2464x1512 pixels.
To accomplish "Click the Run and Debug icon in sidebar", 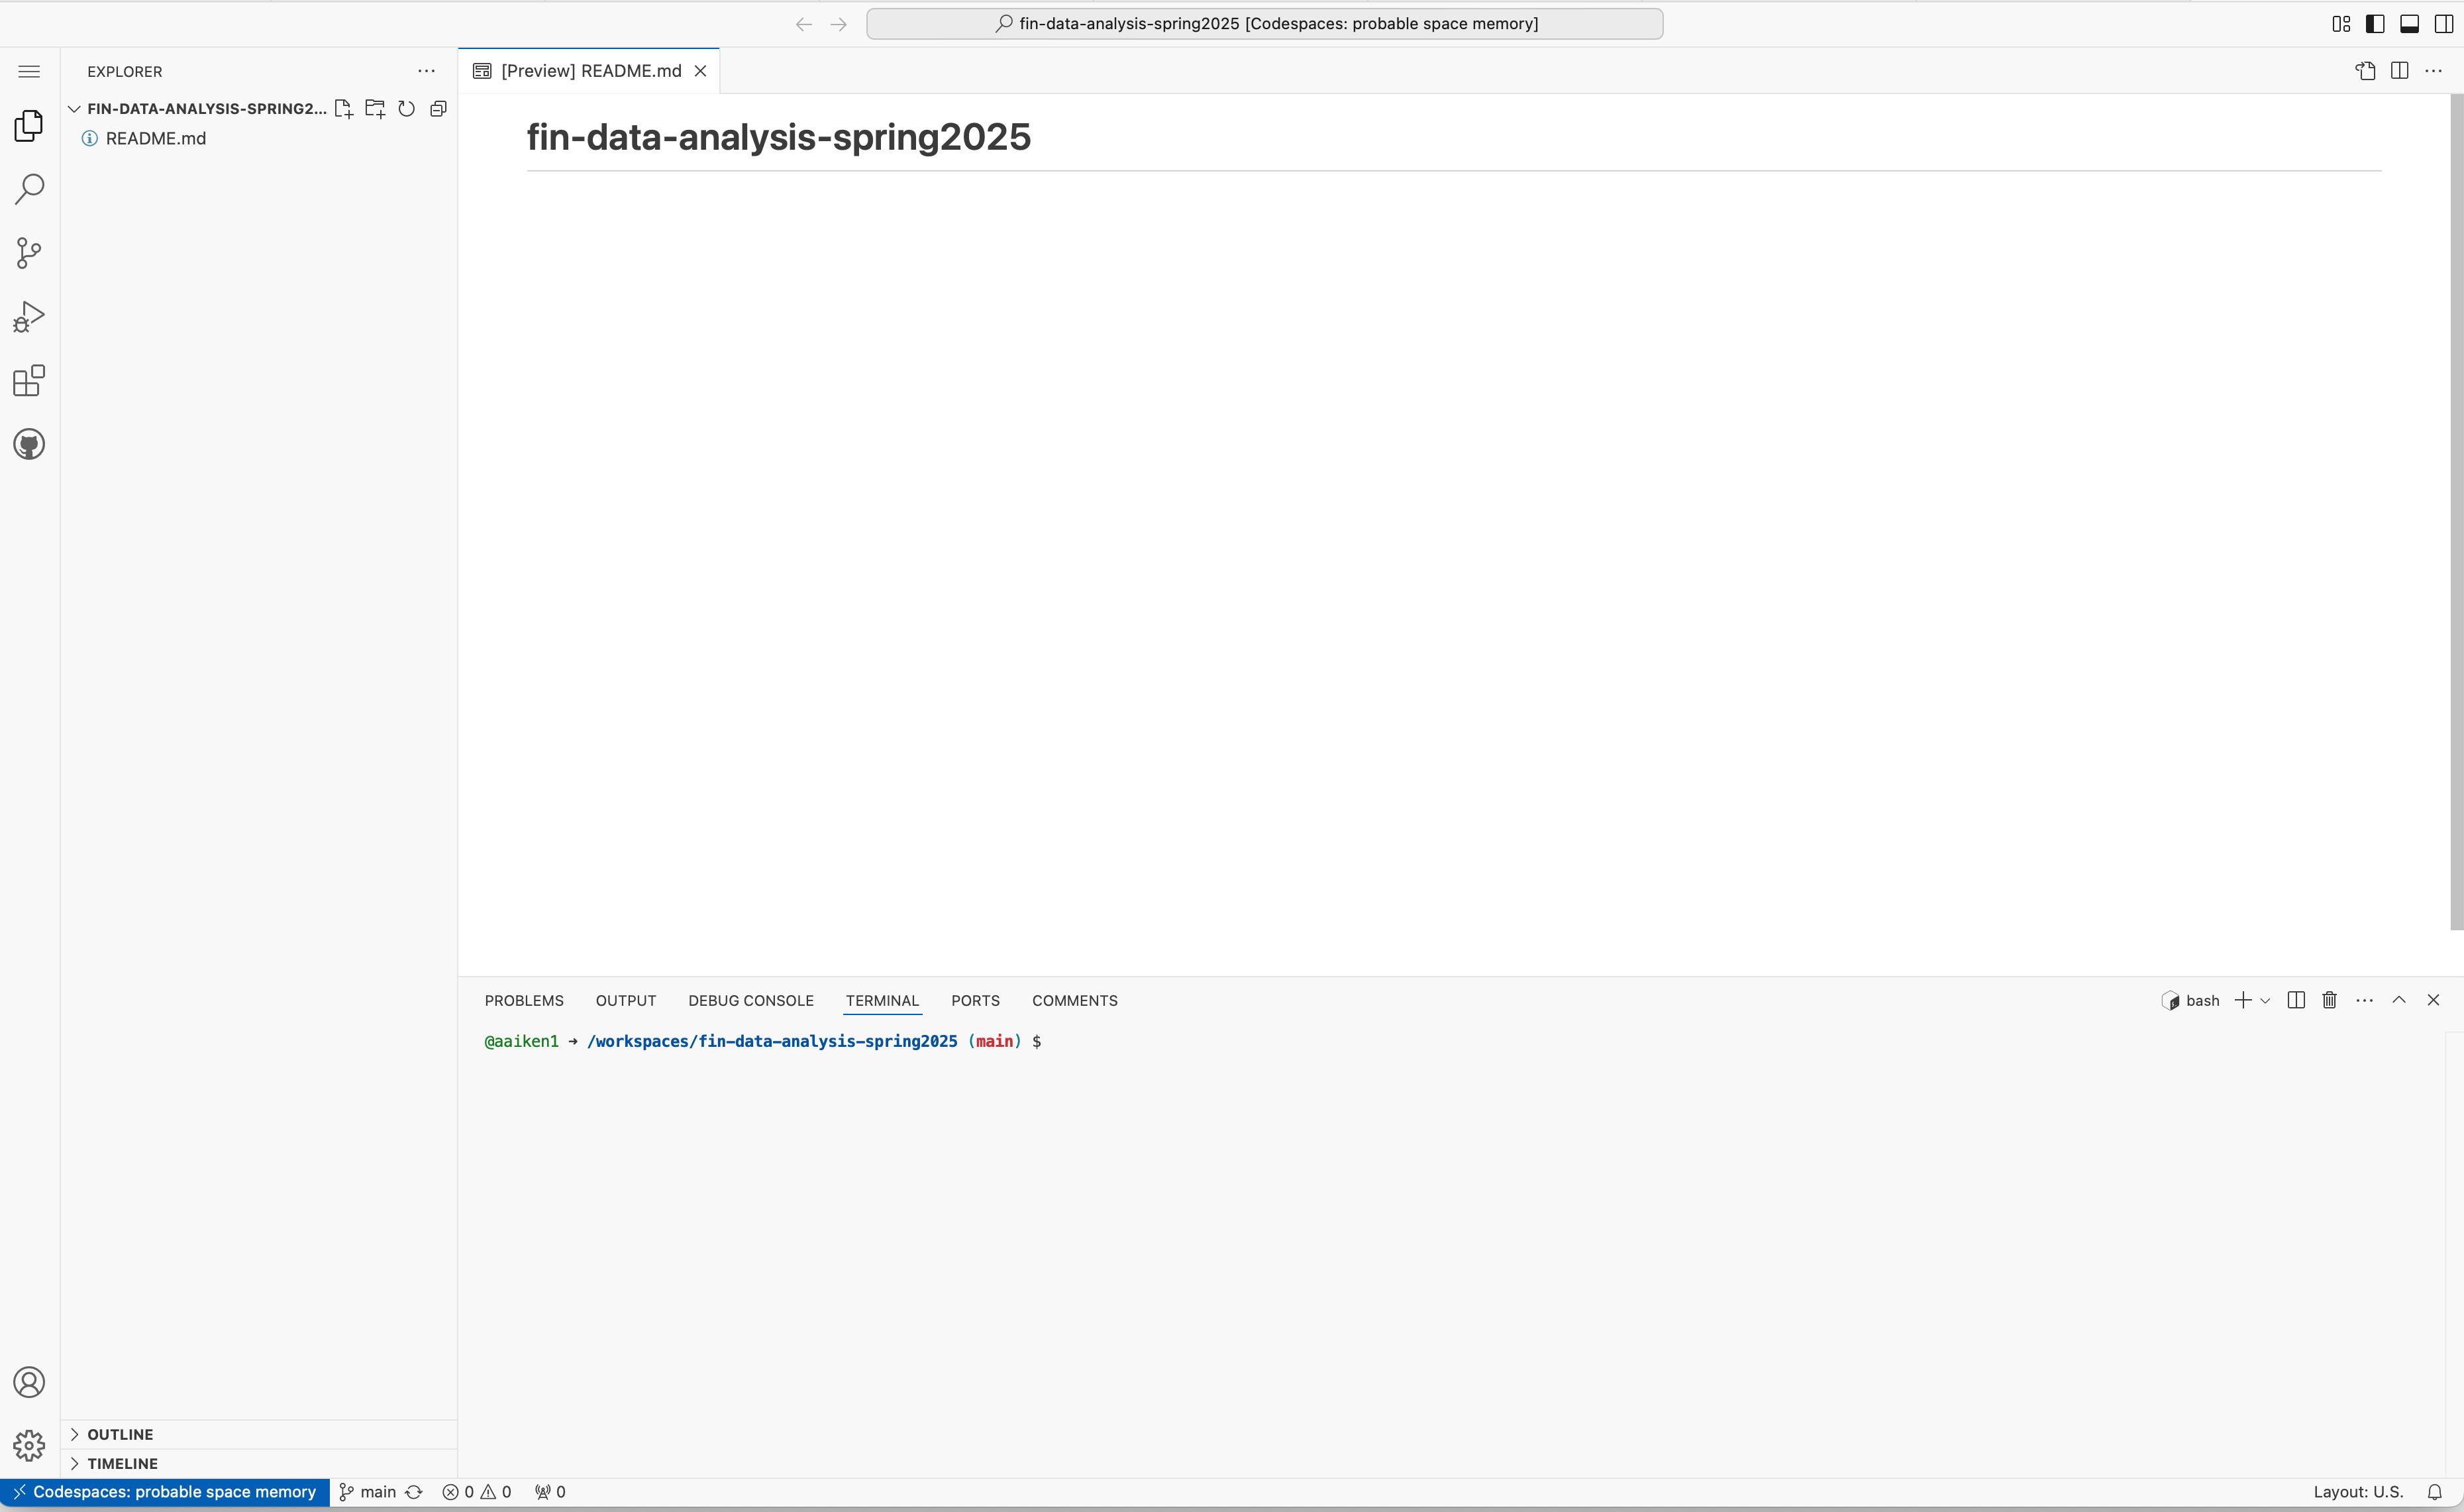I will (x=30, y=317).
